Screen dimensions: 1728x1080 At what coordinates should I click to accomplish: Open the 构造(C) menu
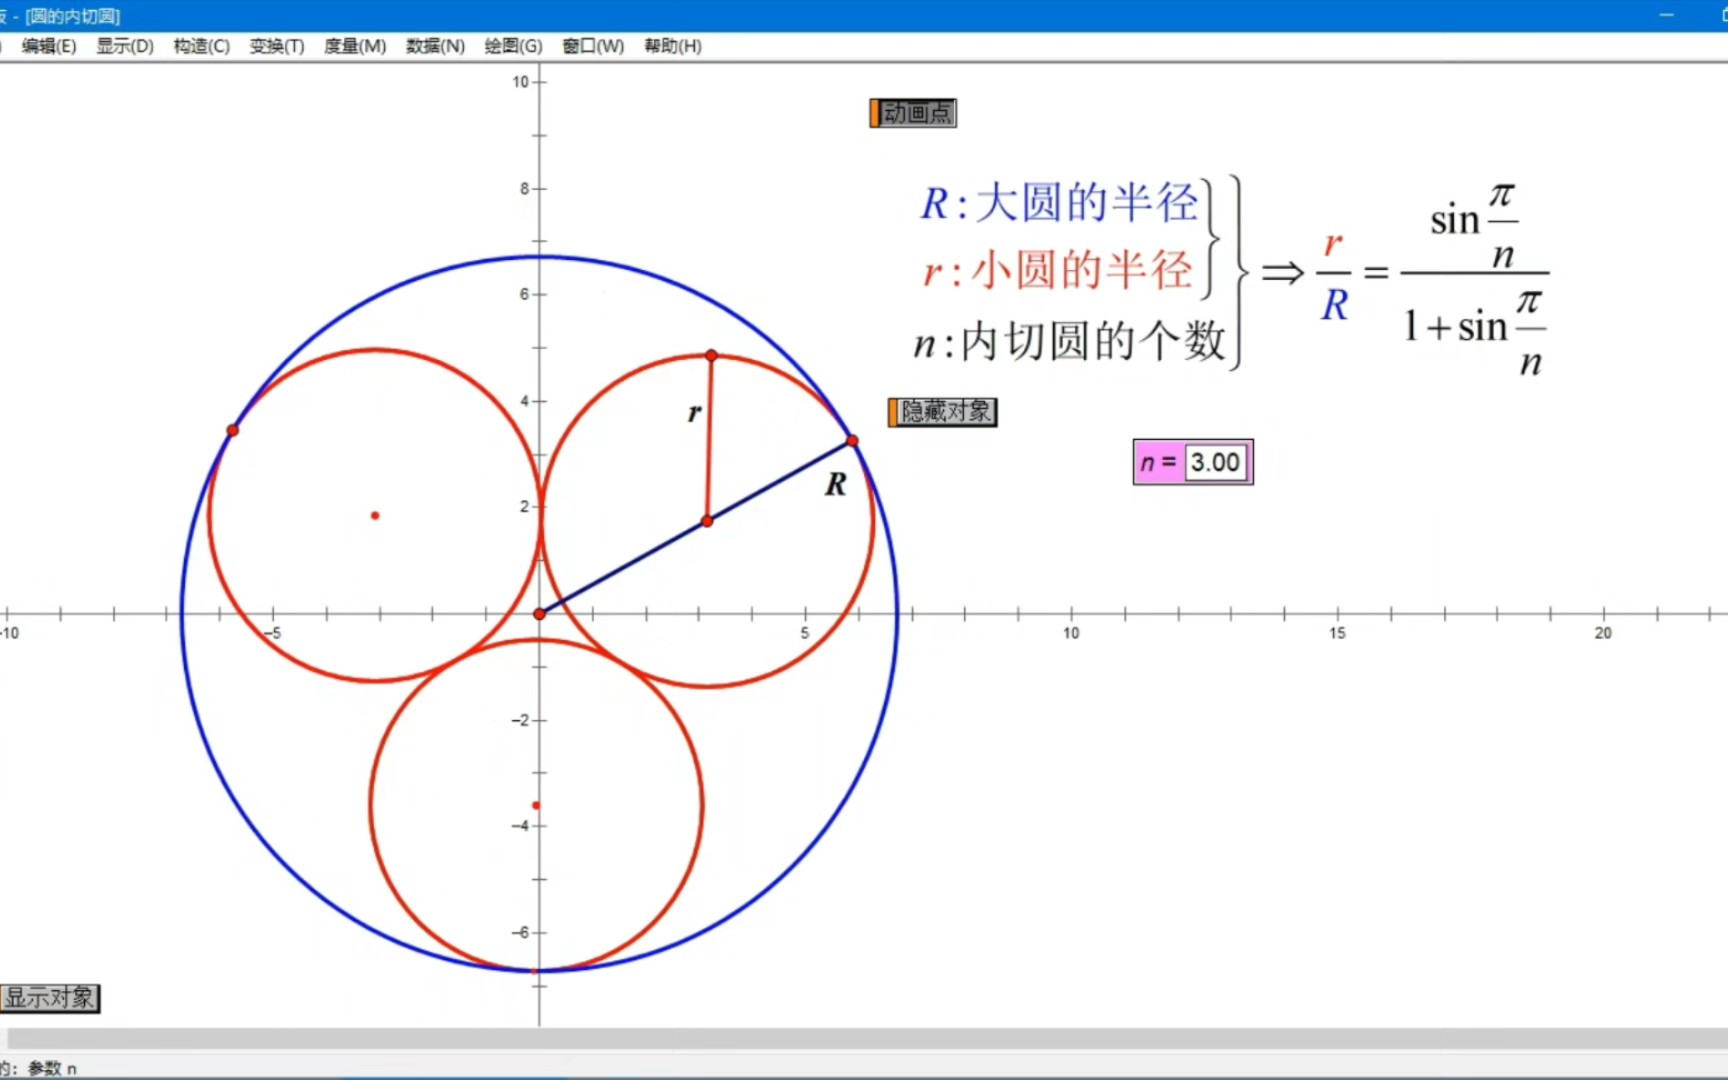pos(201,46)
